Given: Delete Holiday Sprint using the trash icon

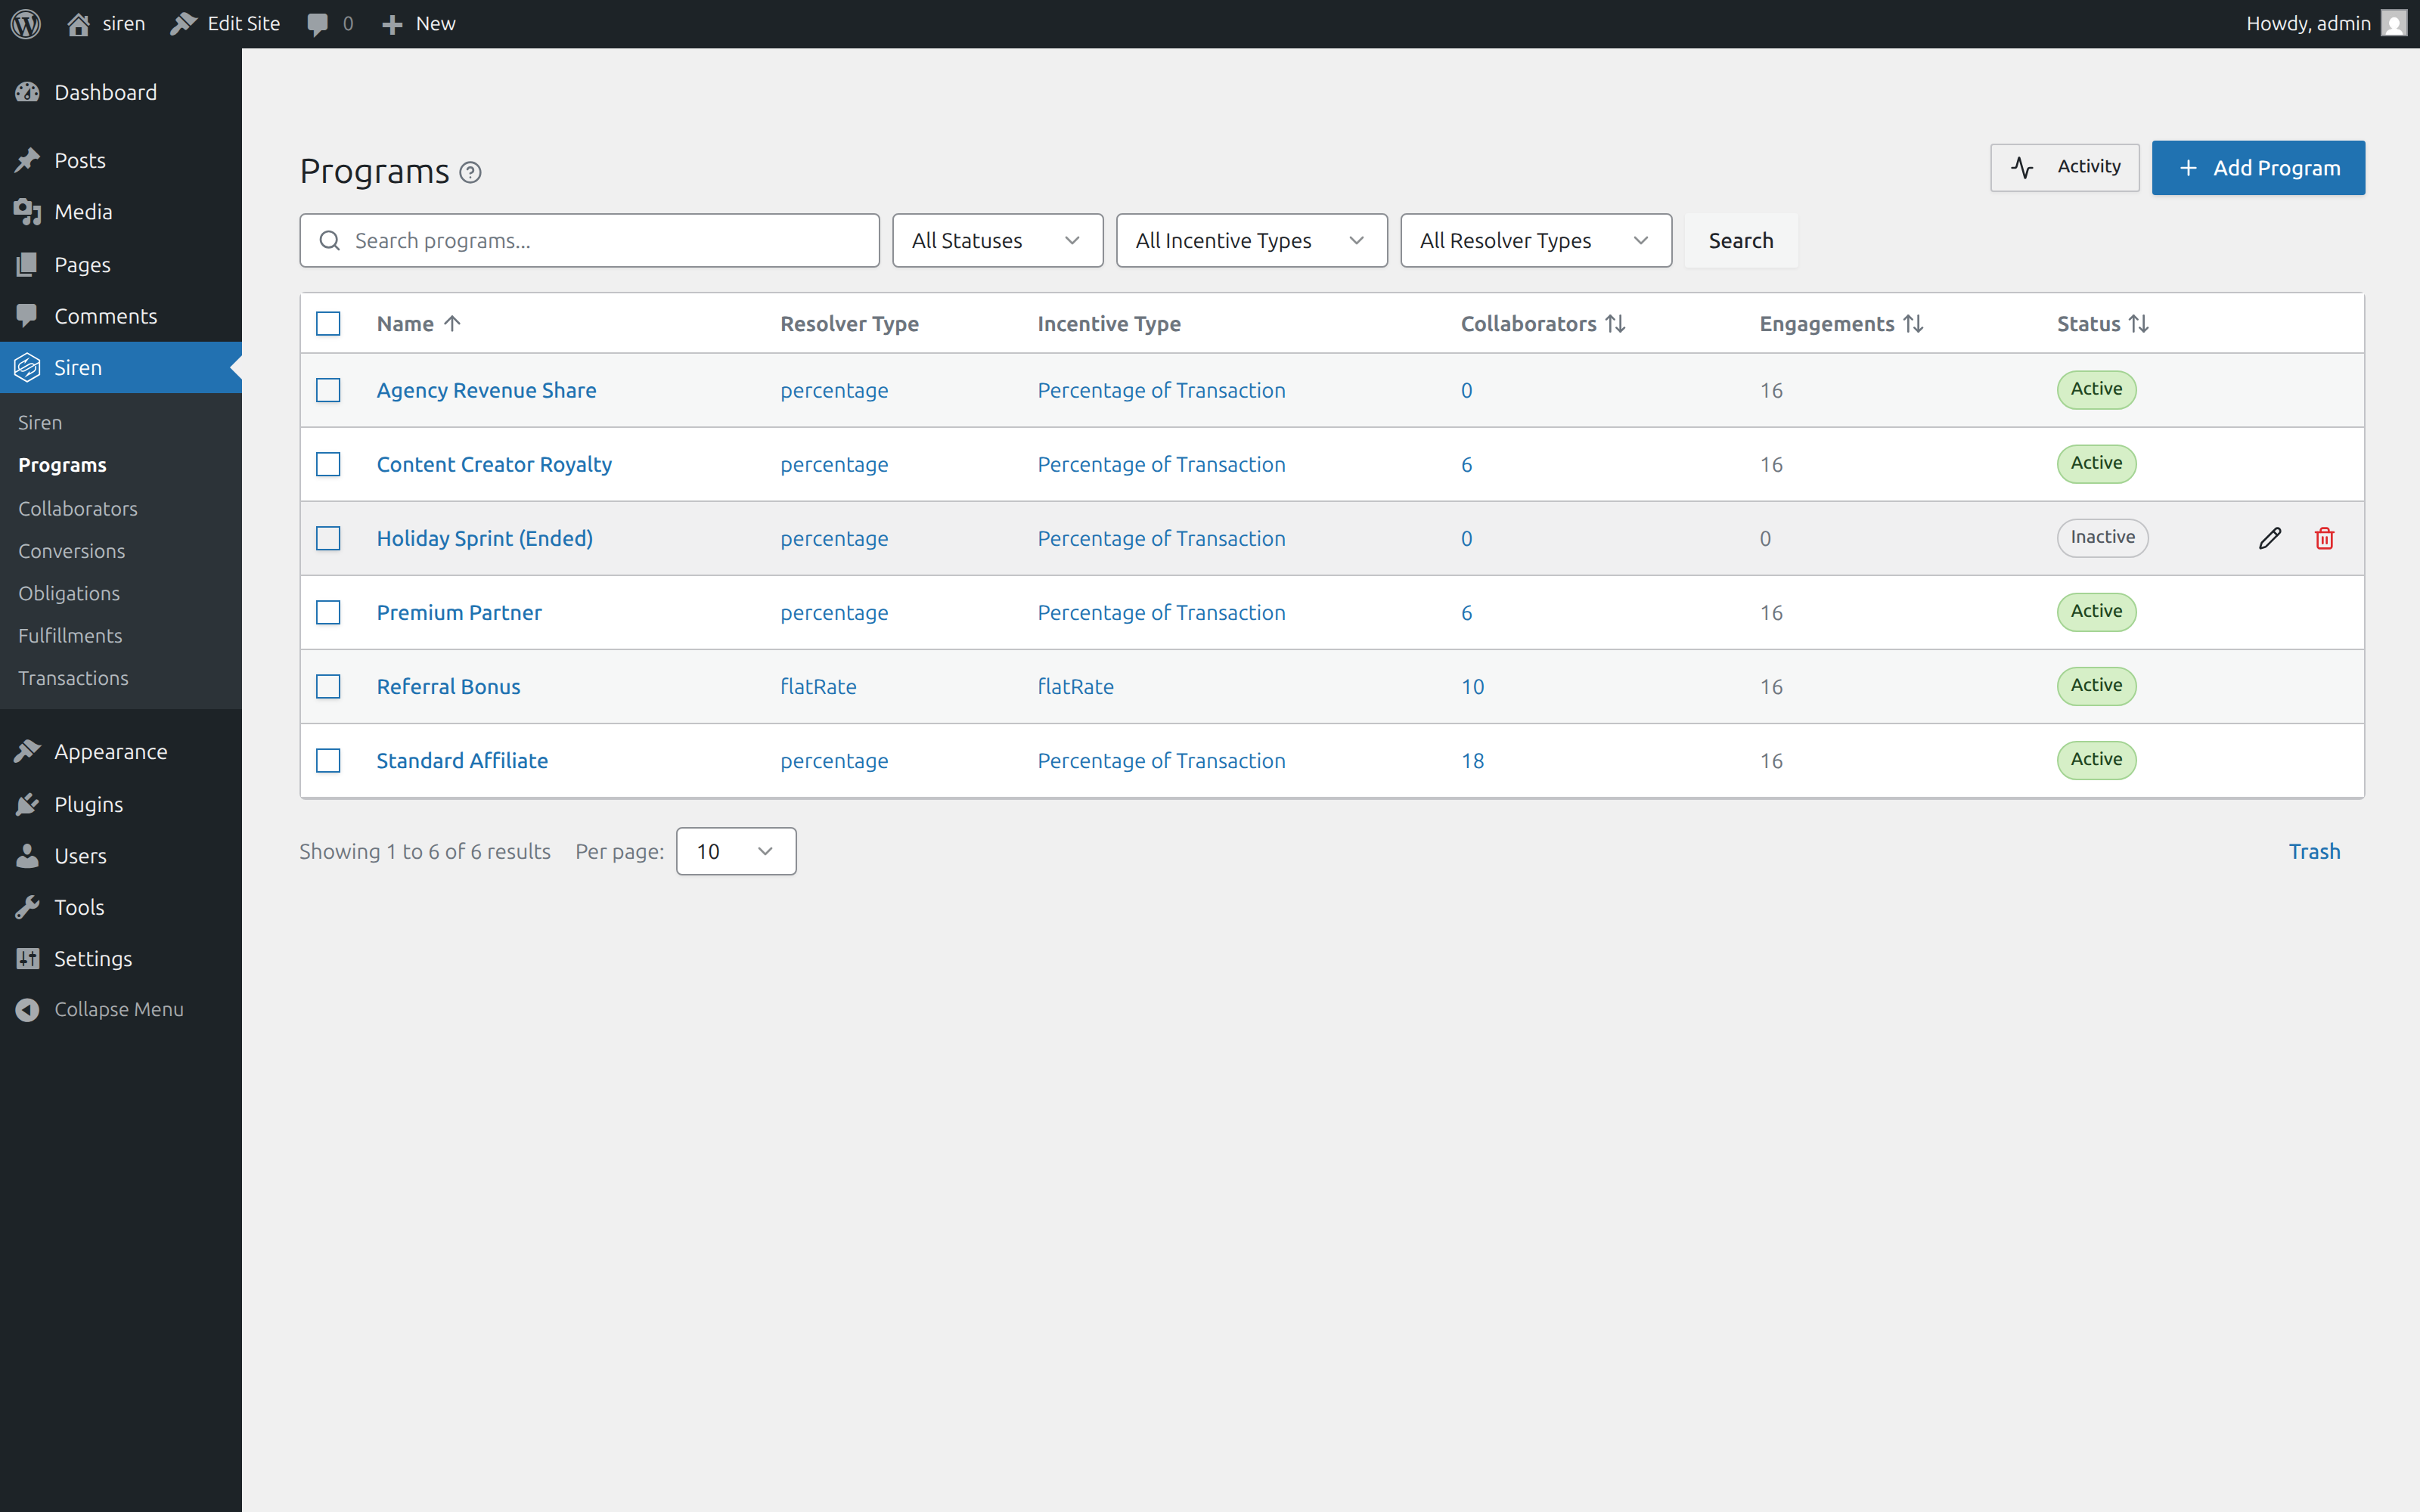Looking at the screenshot, I should click(2324, 538).
